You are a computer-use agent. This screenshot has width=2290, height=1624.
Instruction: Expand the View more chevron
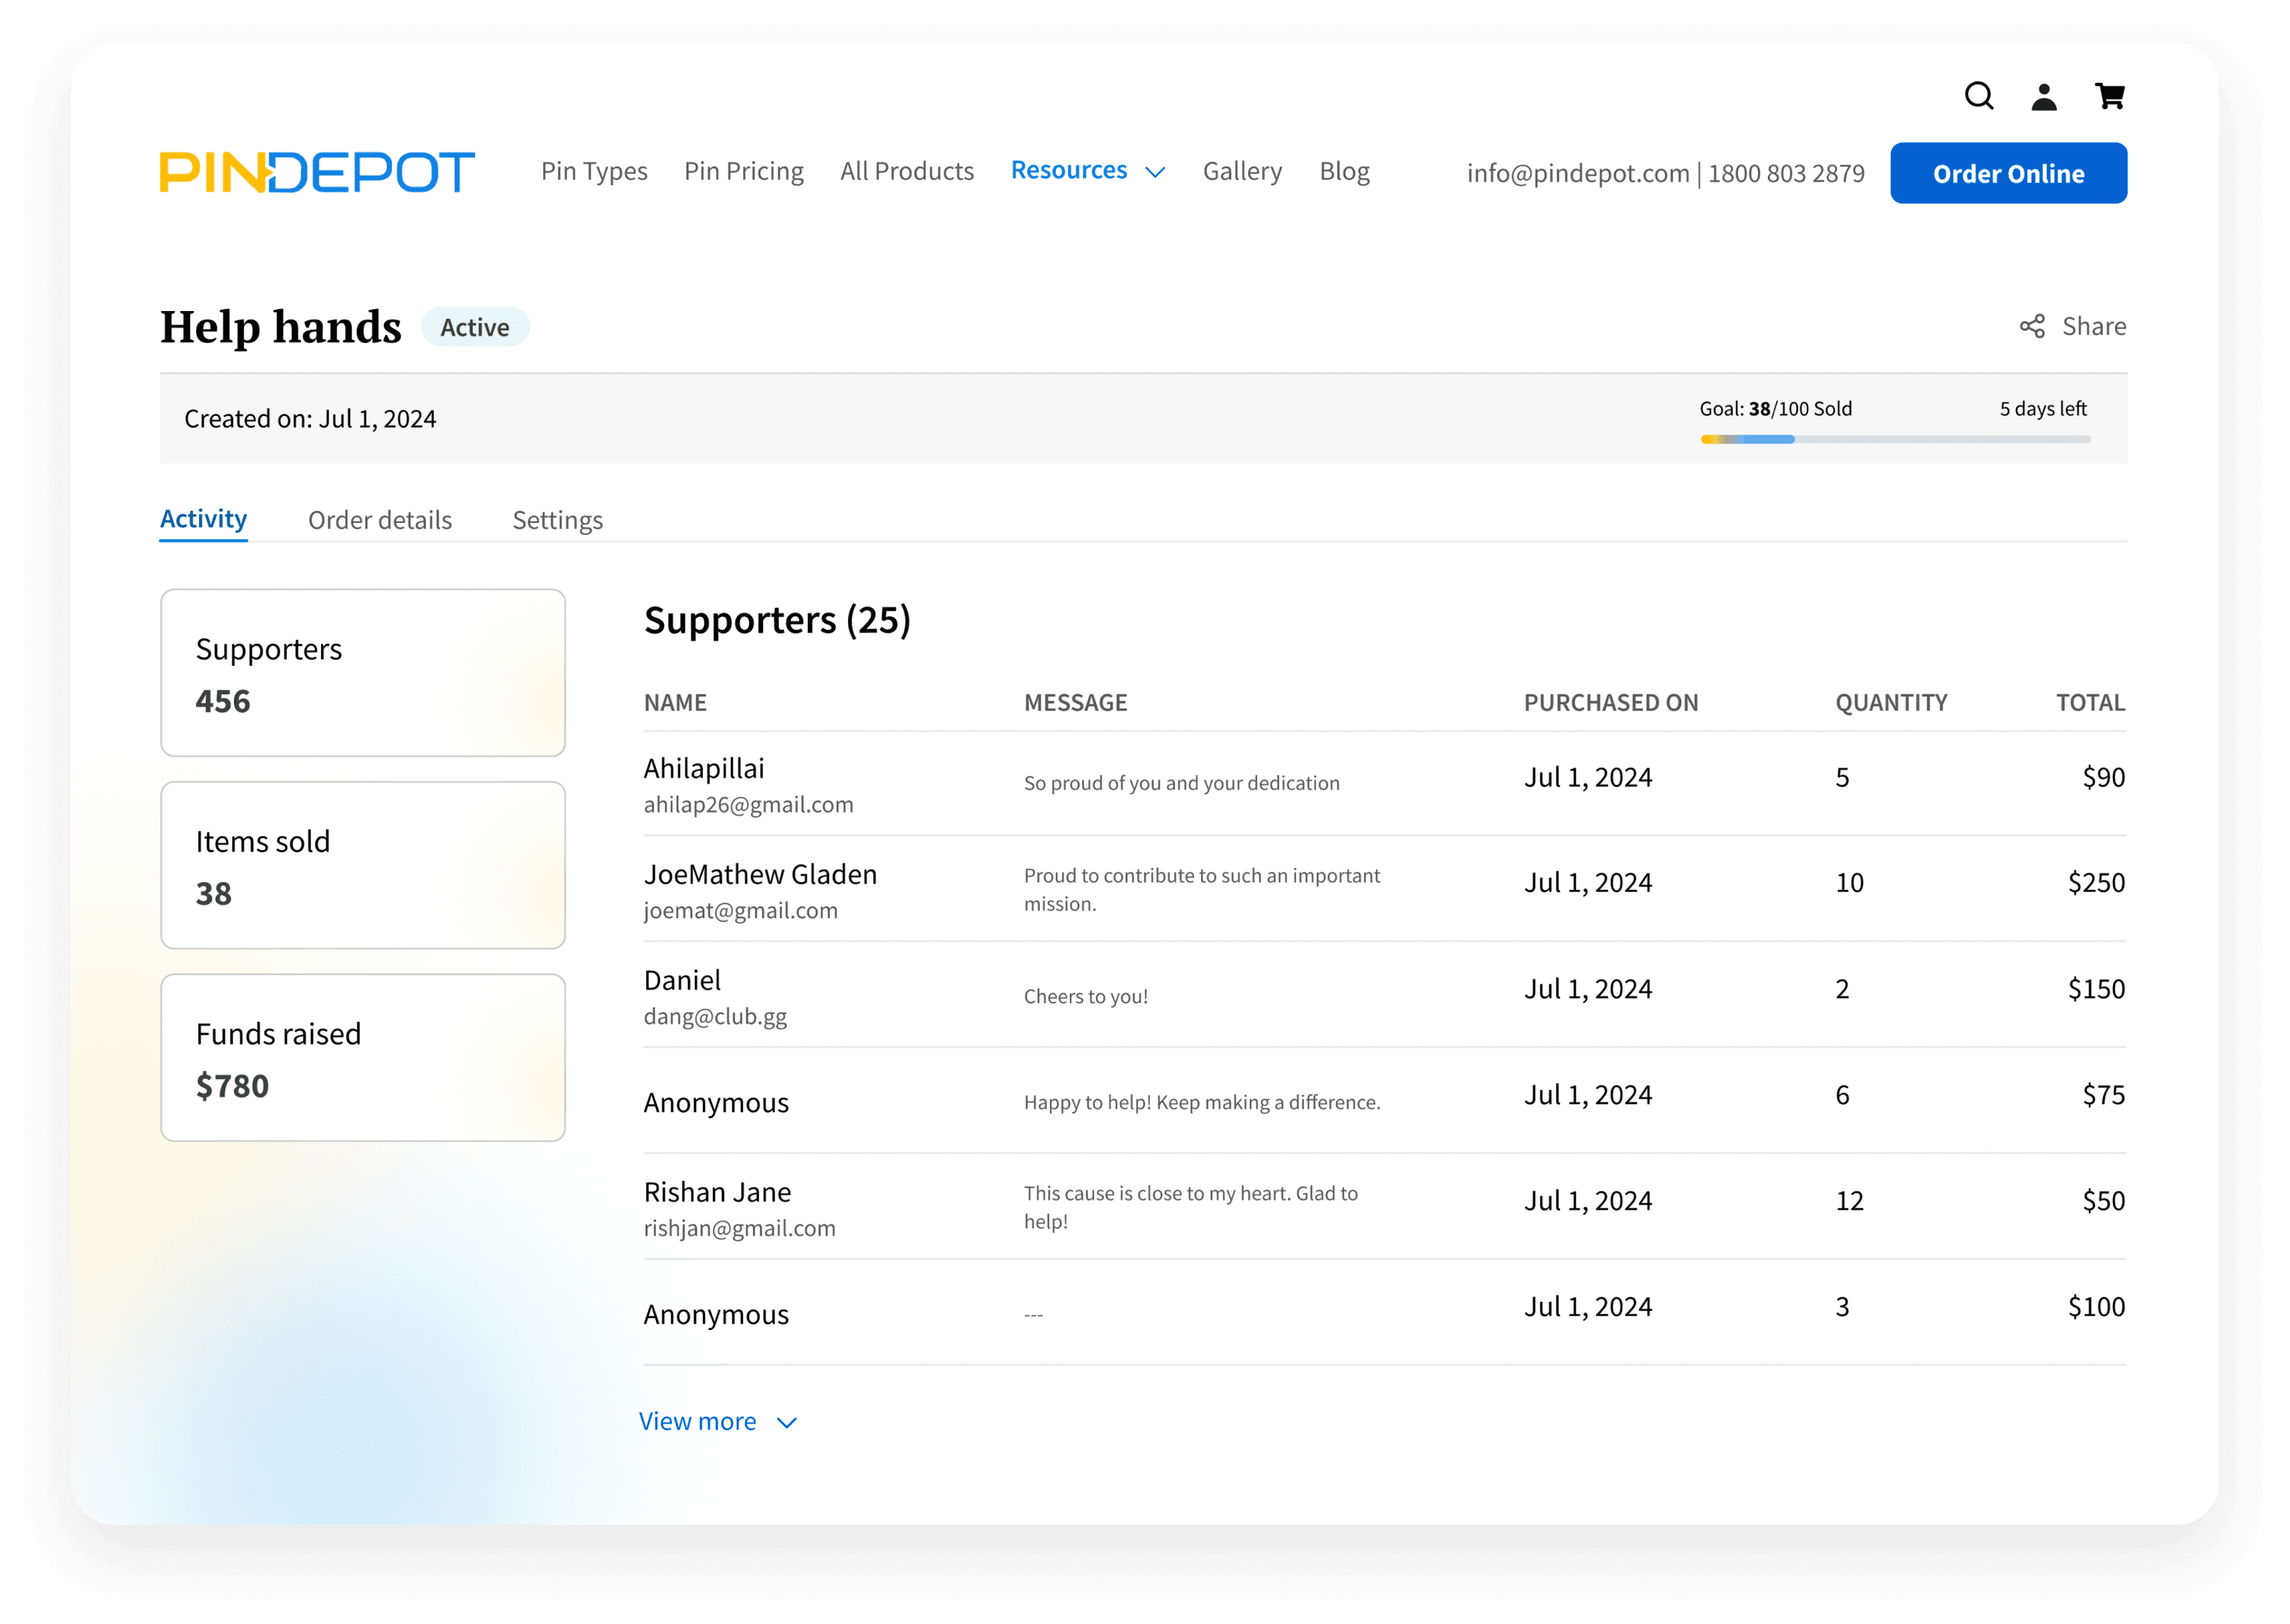(x=787, y=1423)
